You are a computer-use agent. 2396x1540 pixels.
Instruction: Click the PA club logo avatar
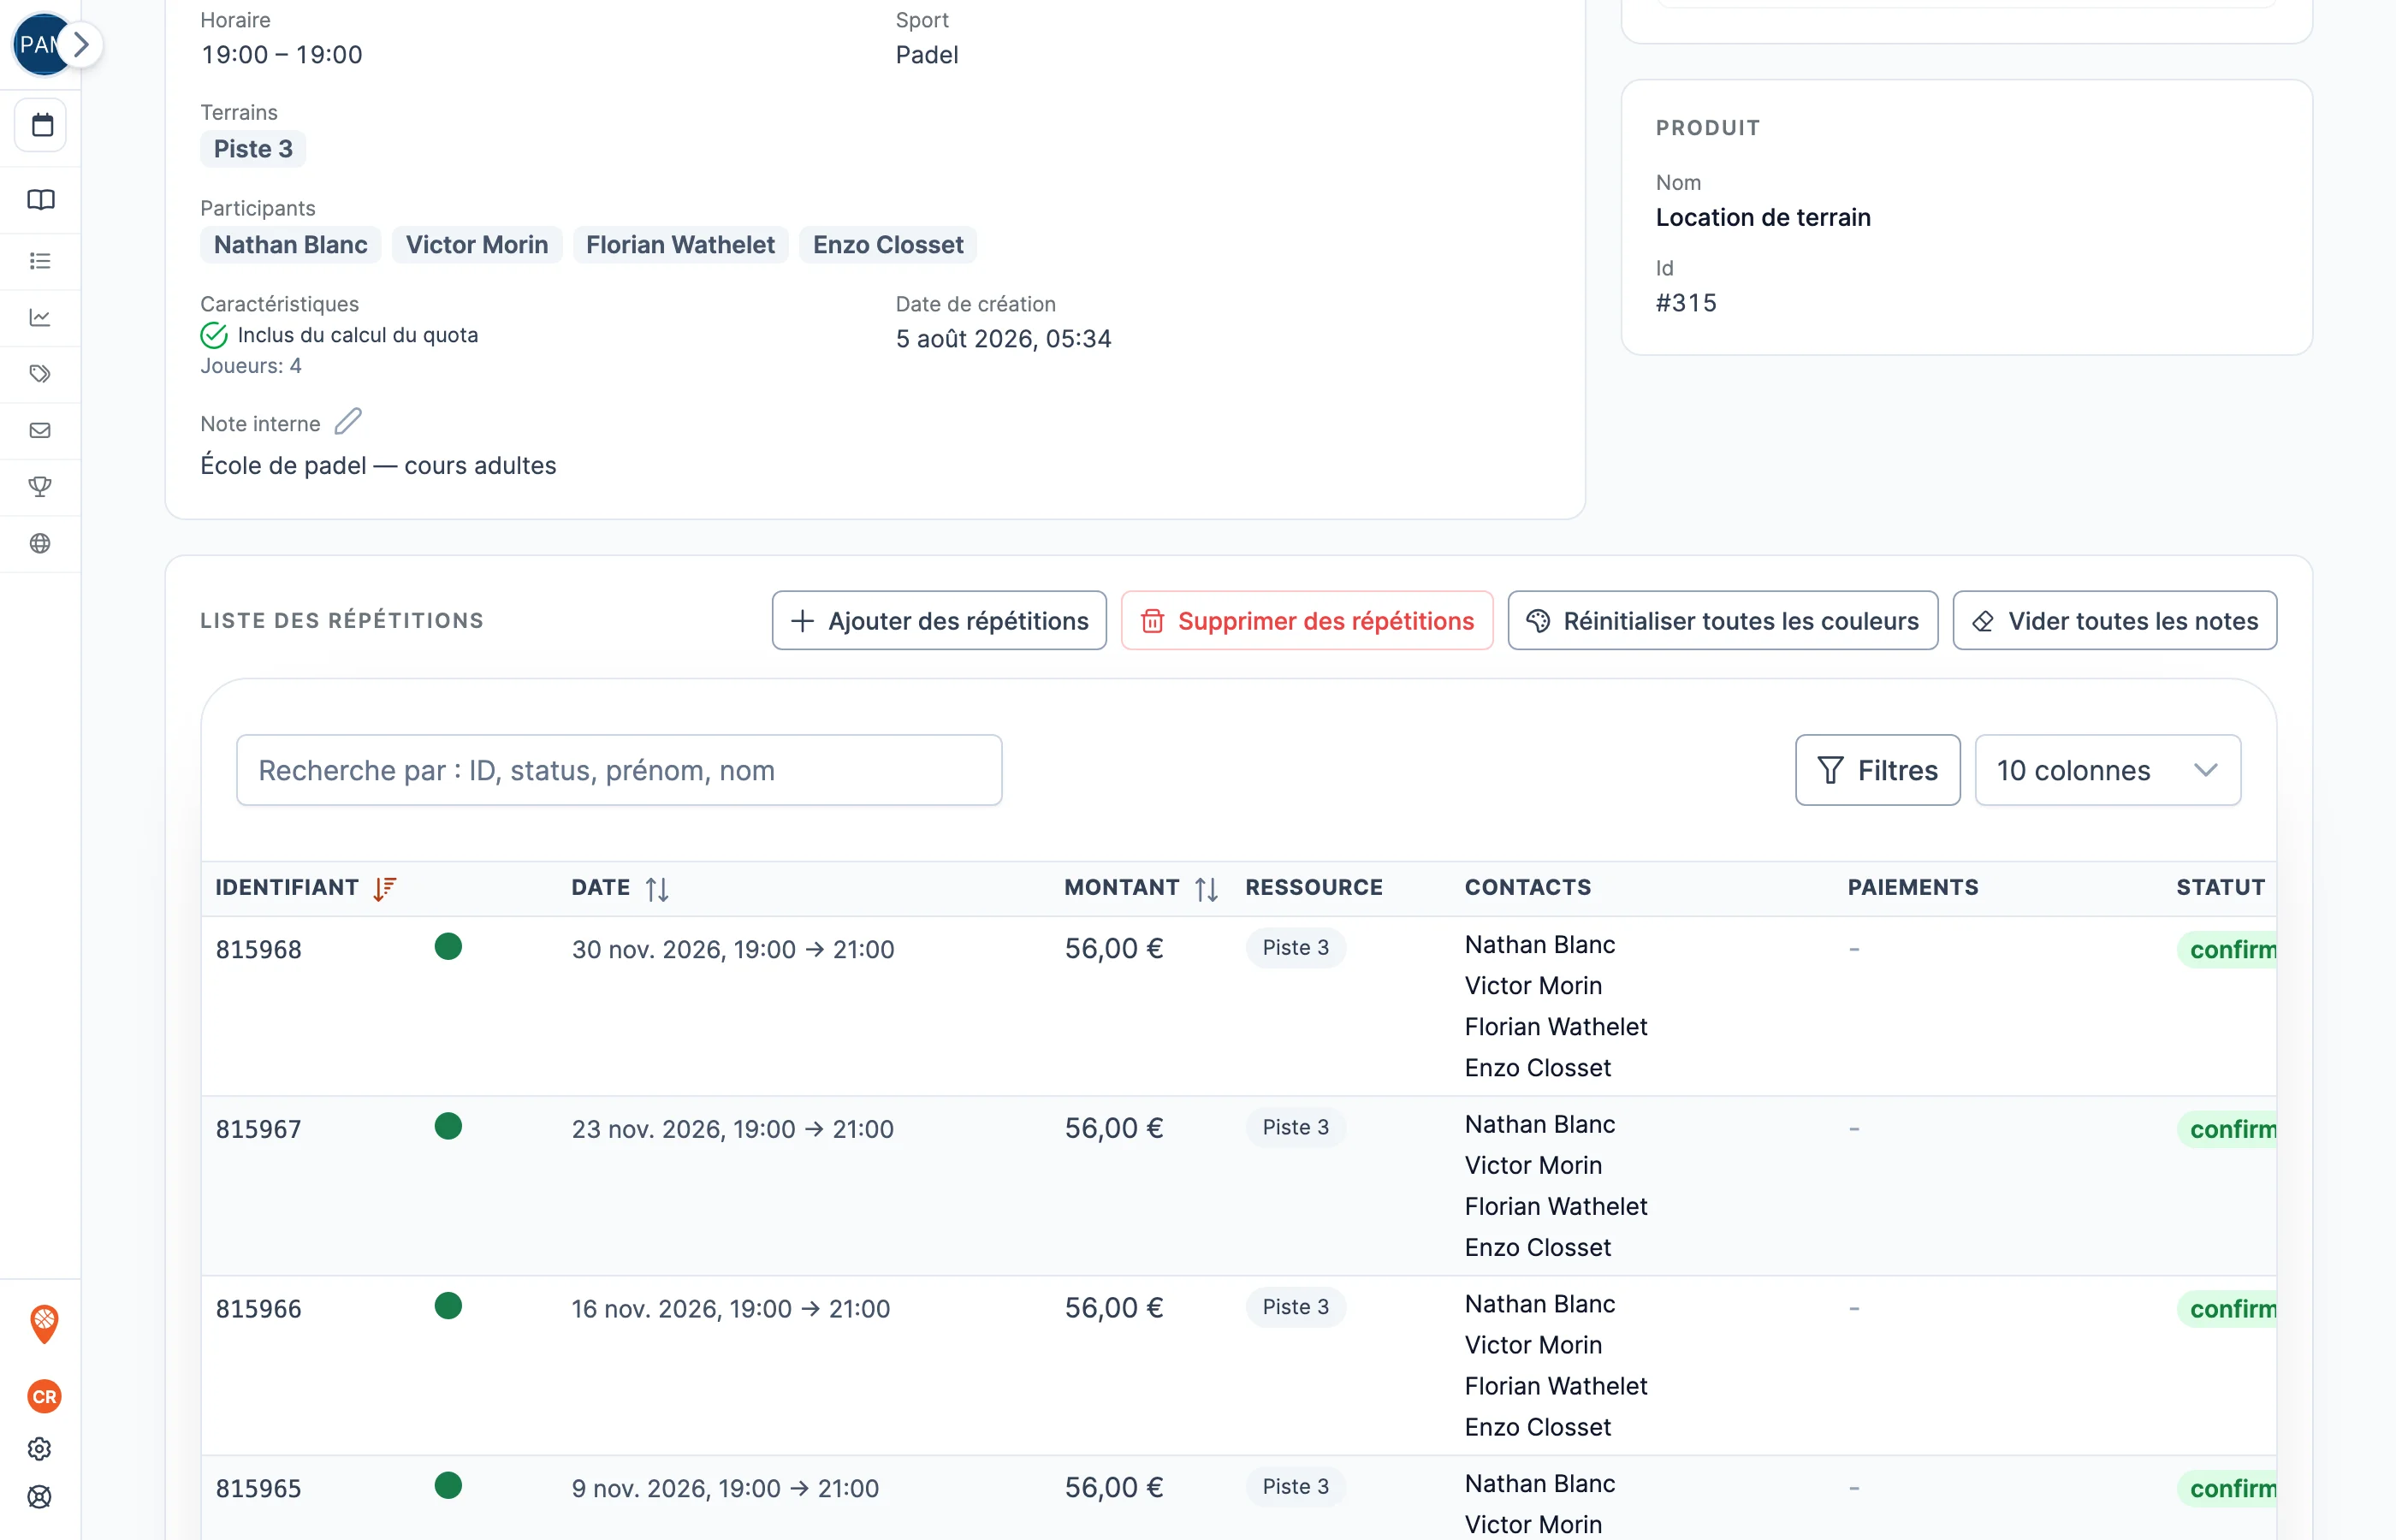(35, 44)
